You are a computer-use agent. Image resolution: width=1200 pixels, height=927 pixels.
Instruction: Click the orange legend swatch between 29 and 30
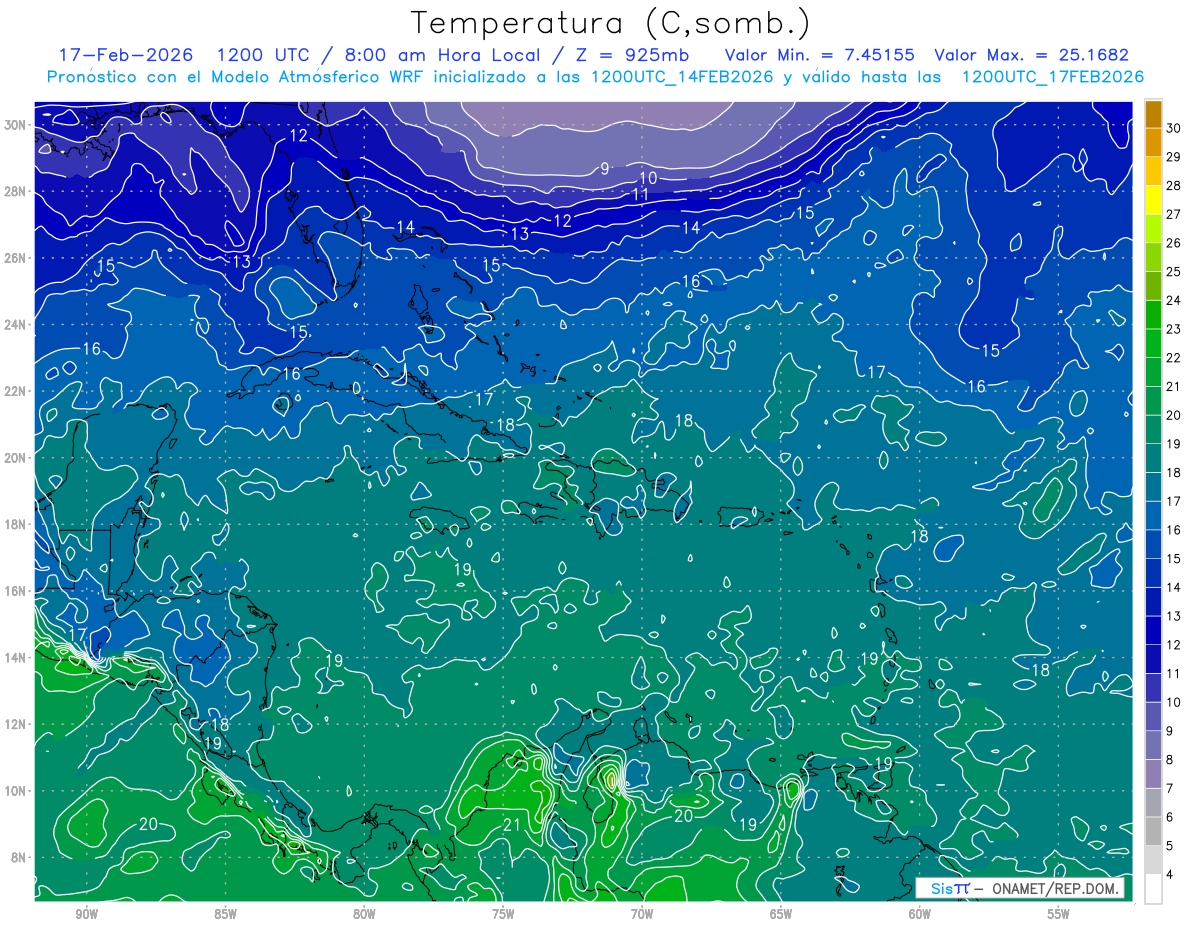pyautogui.click(x=1154, y=142)
